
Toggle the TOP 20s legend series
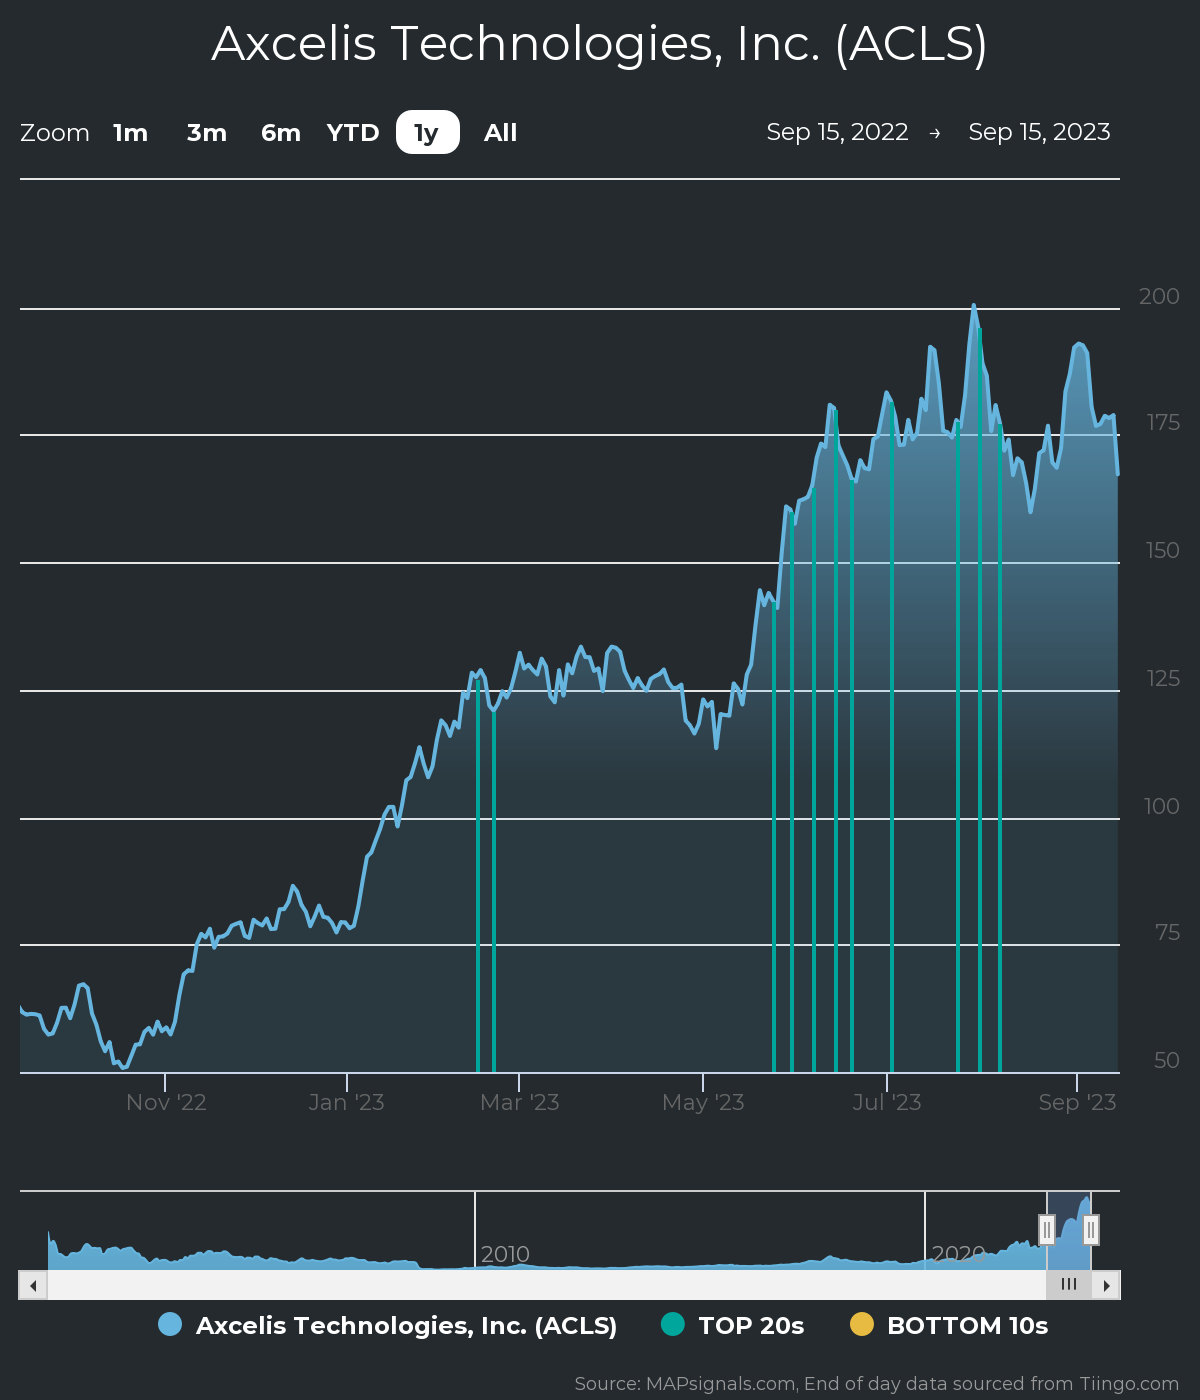coord(733,1325)
